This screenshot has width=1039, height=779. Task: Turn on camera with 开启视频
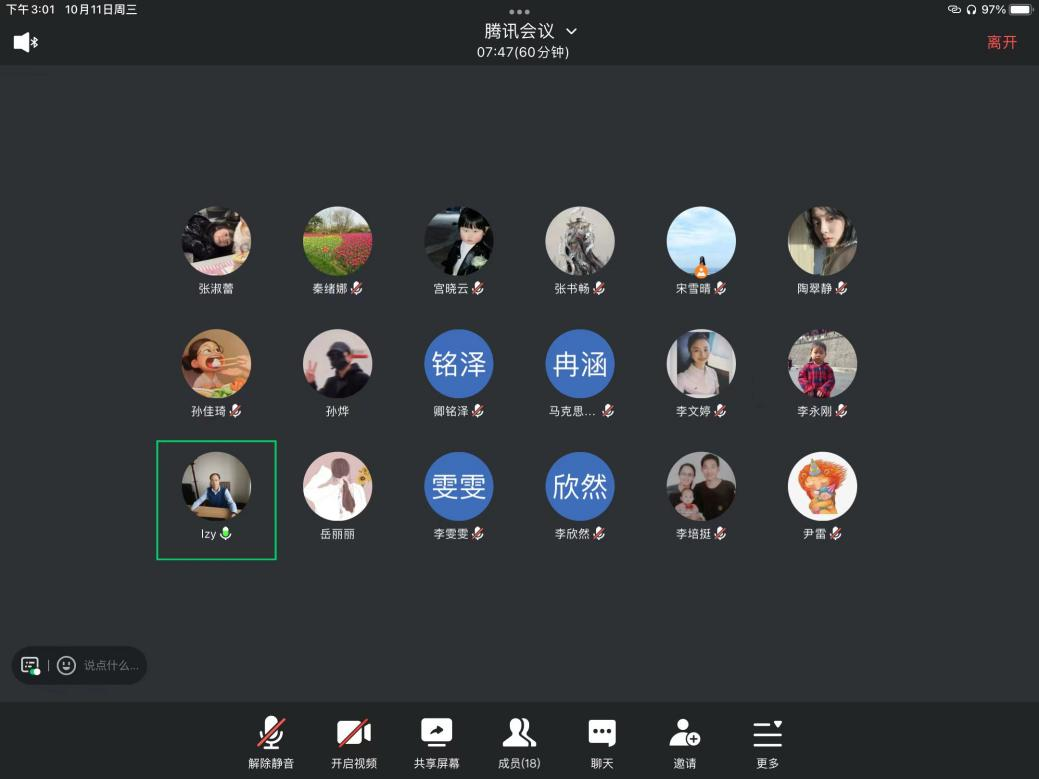[x=353, y=734]
